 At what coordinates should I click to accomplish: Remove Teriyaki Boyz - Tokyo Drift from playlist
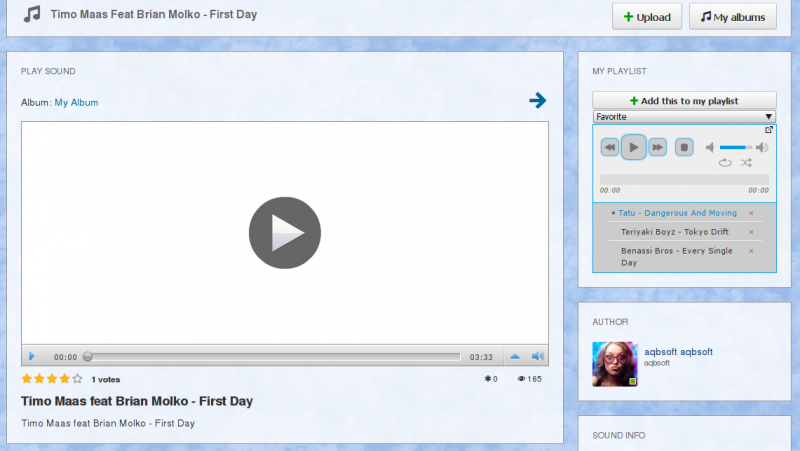pos(751,232)
